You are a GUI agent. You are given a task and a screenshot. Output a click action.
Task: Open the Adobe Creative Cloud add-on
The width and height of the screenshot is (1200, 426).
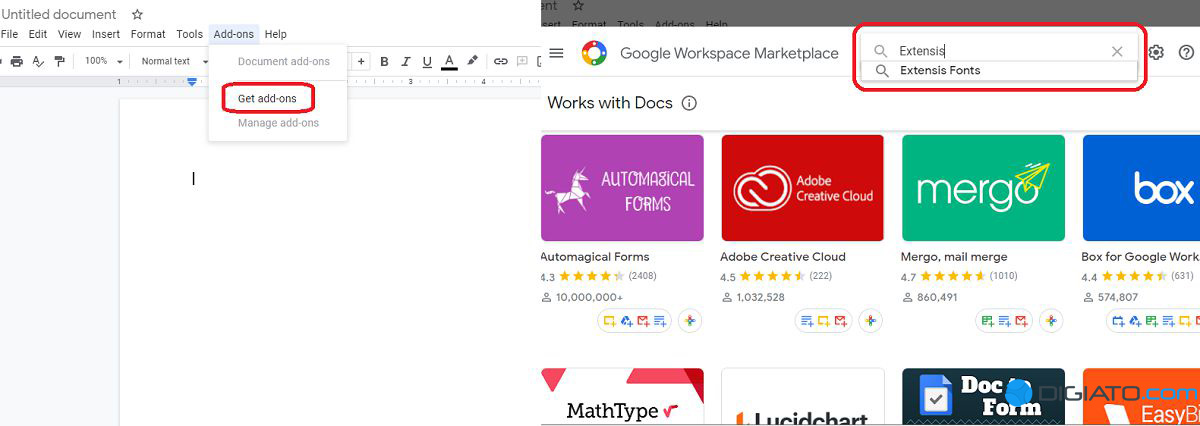(802, 188)
